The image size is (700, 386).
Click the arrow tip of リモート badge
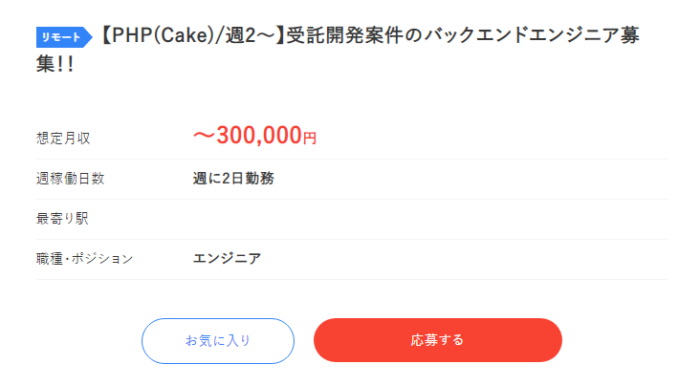click(89, 37)
